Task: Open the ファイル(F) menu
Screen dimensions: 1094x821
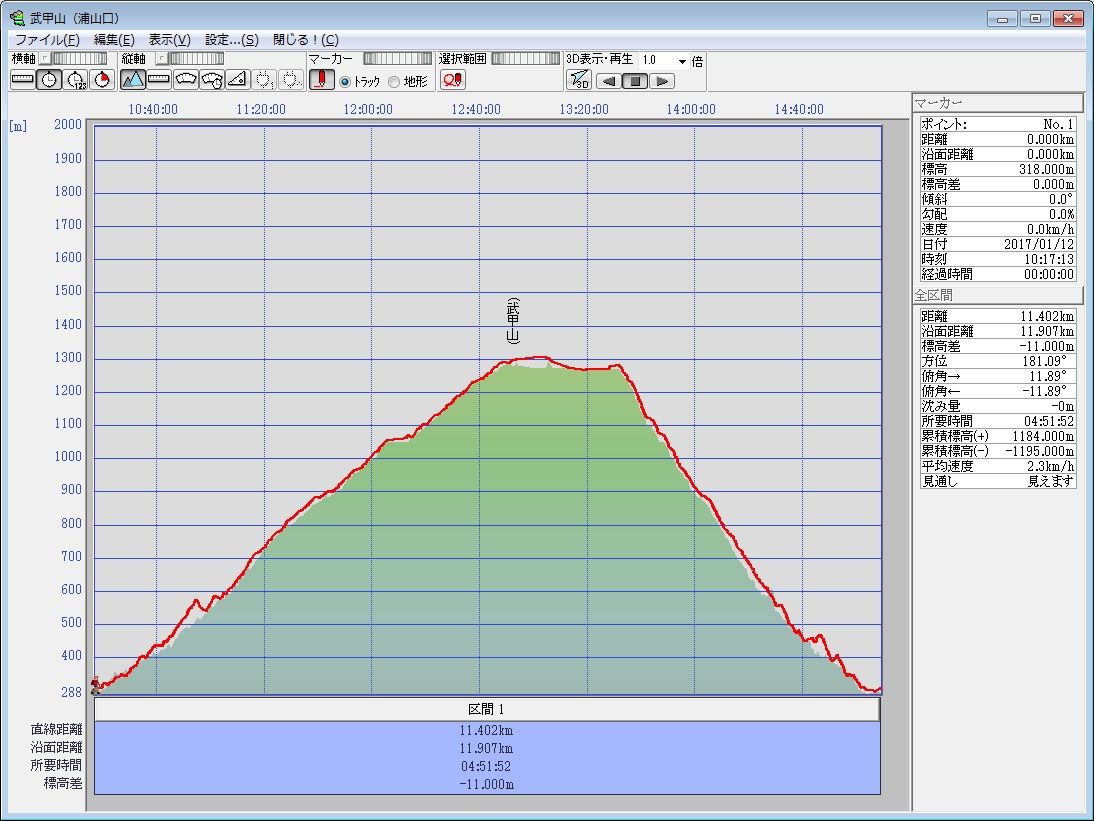Action: coord(47,40)
